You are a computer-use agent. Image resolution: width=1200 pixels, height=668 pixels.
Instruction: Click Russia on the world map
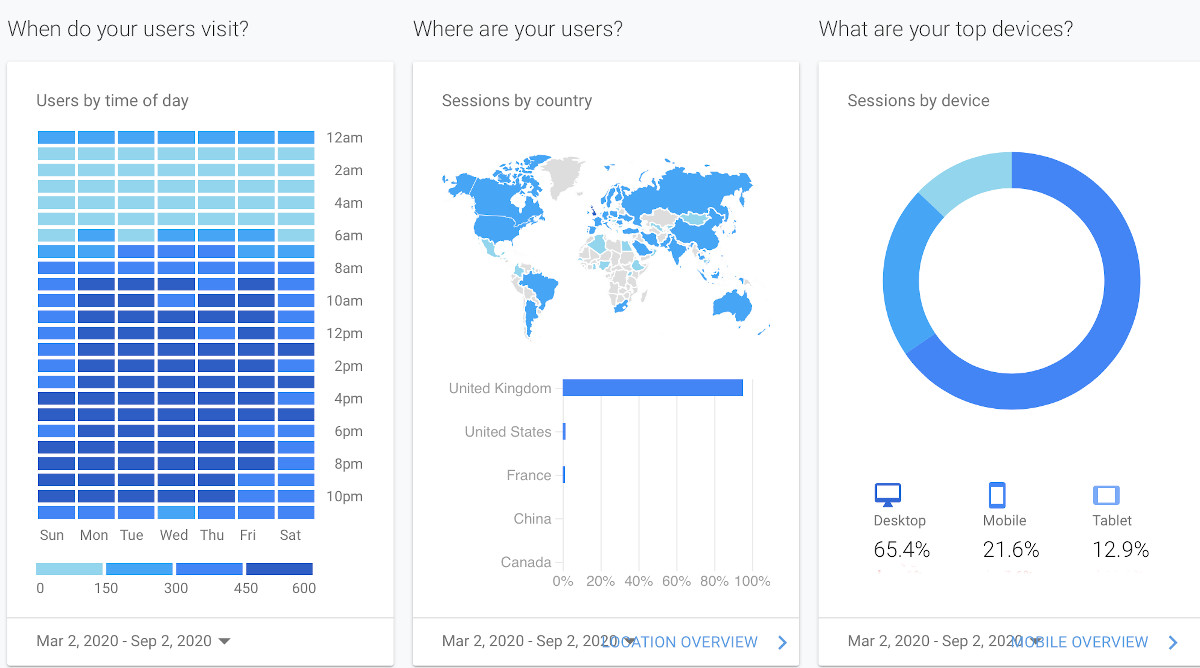pyautogui.click(x=680, y=180)
